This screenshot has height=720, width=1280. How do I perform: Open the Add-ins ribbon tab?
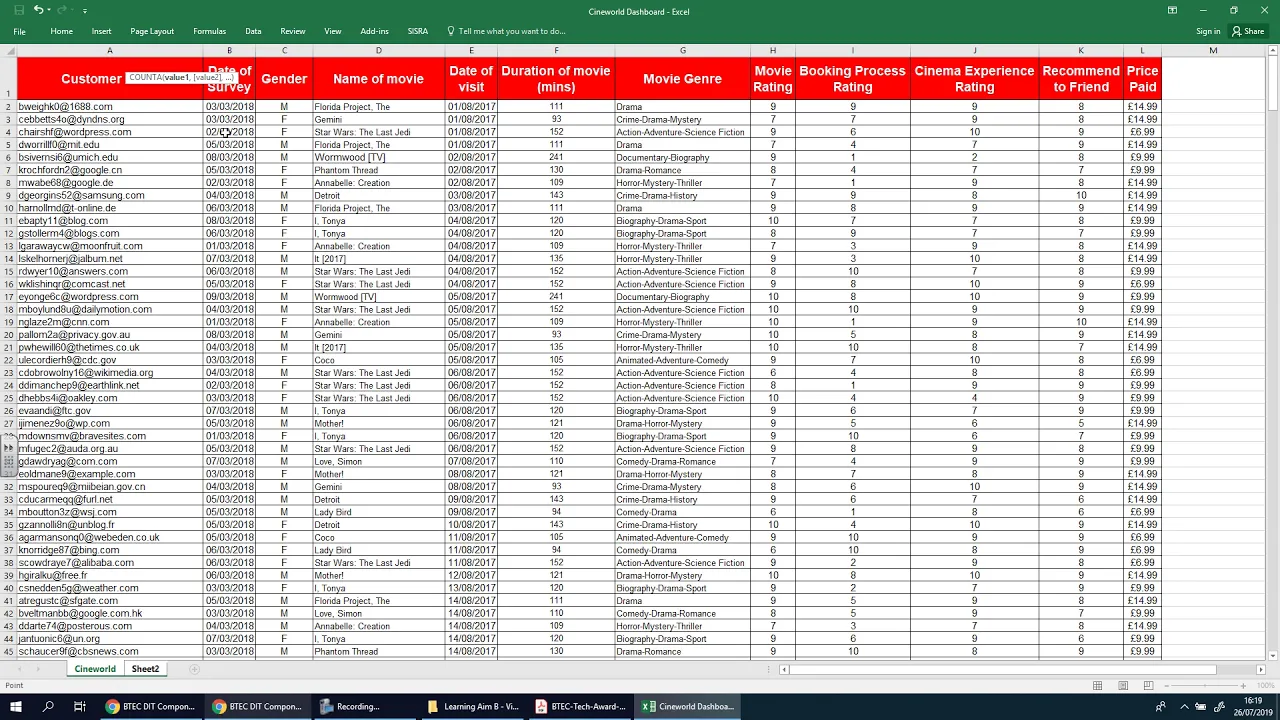374,31
